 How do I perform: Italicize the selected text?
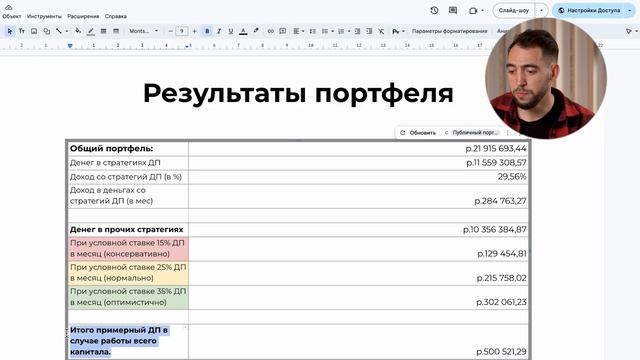coord(219,31)
